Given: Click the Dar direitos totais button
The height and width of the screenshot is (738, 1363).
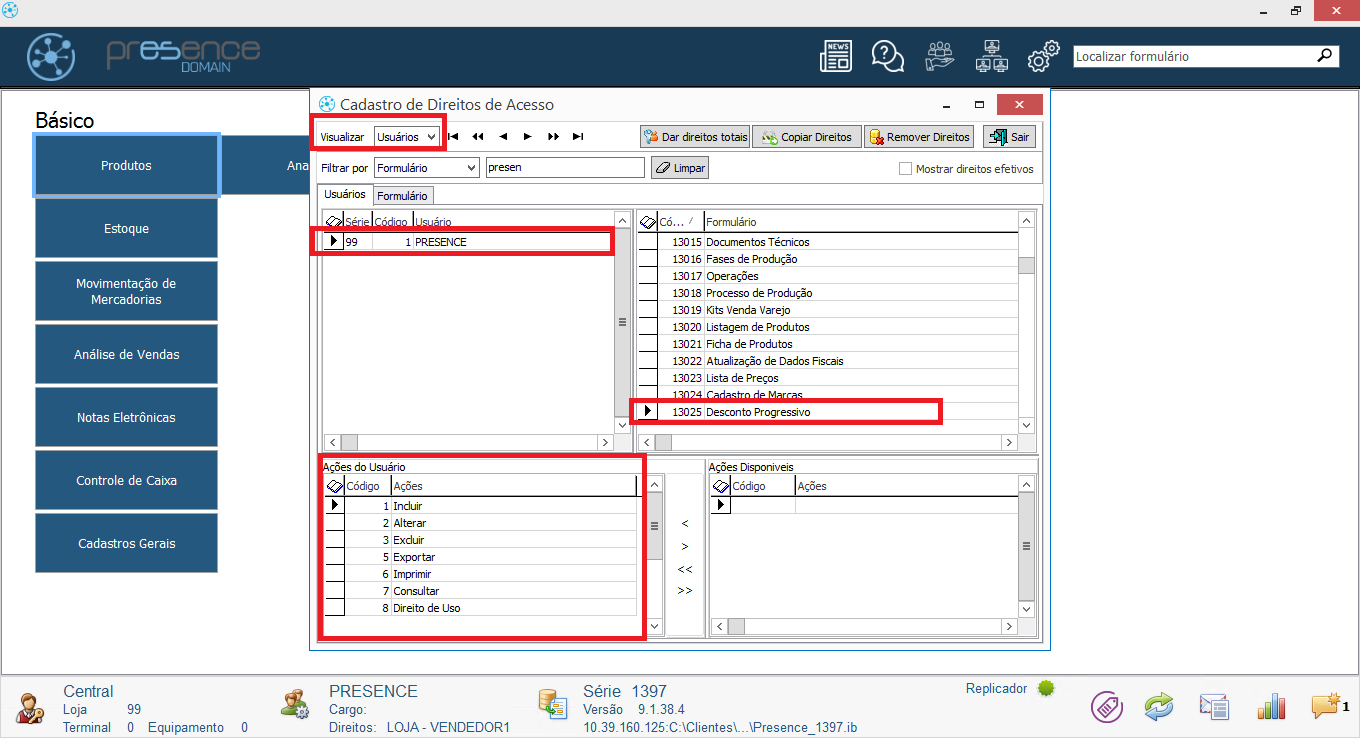Looking at the screenshot, I should click(x=695, y=137).
